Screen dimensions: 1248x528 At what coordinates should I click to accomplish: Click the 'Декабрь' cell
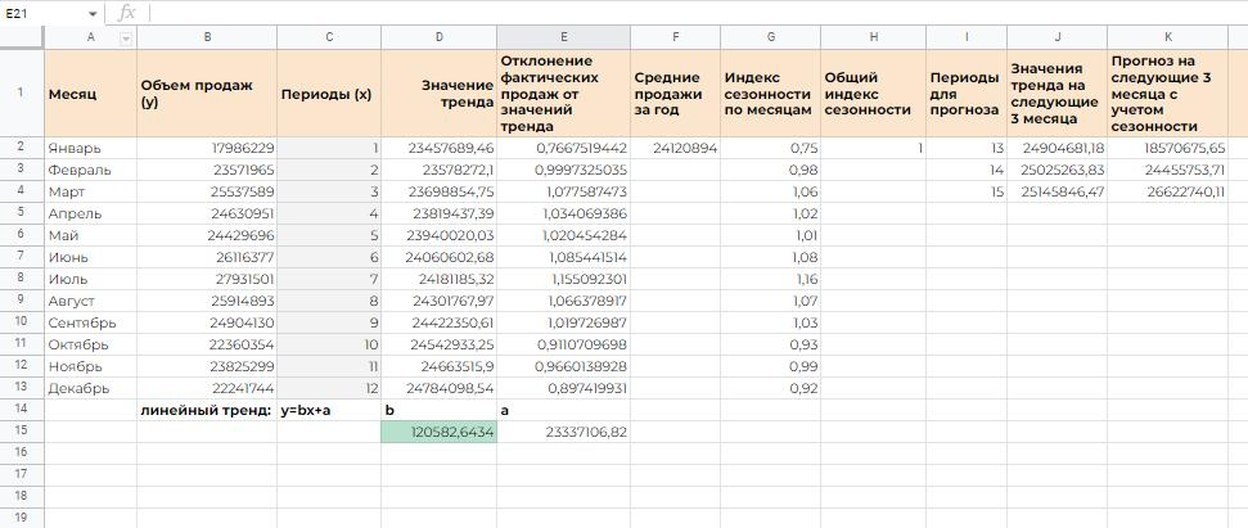click(90, 388)
